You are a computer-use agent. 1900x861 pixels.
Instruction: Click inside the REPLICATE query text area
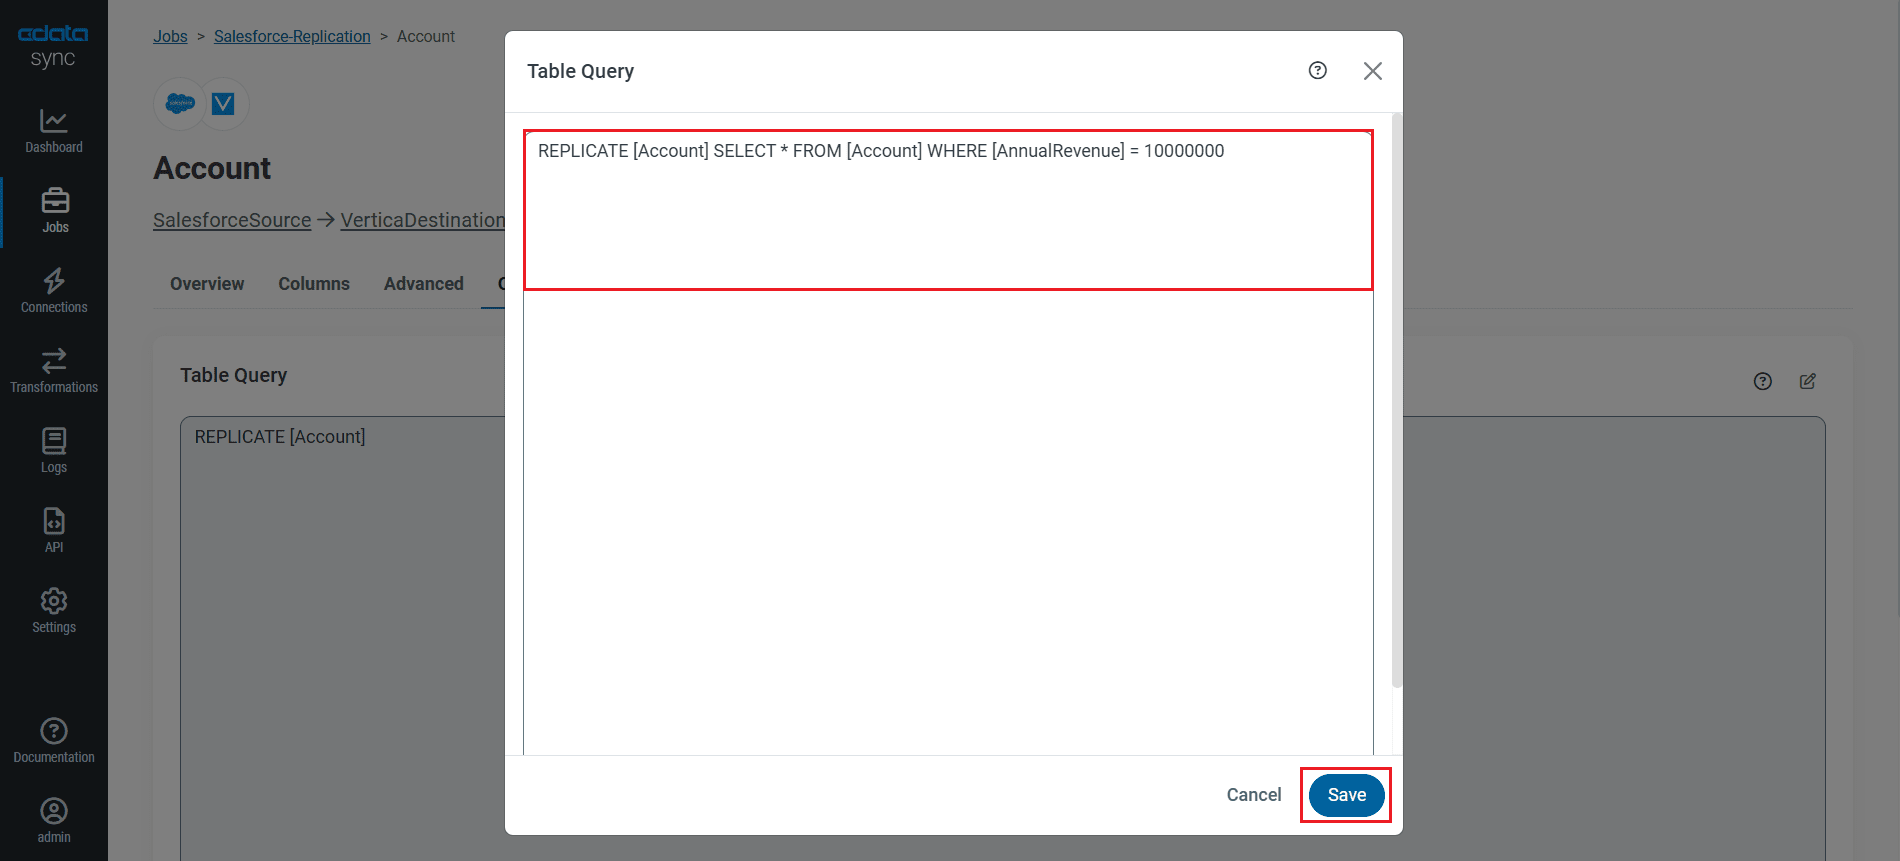tap(947, 212)
